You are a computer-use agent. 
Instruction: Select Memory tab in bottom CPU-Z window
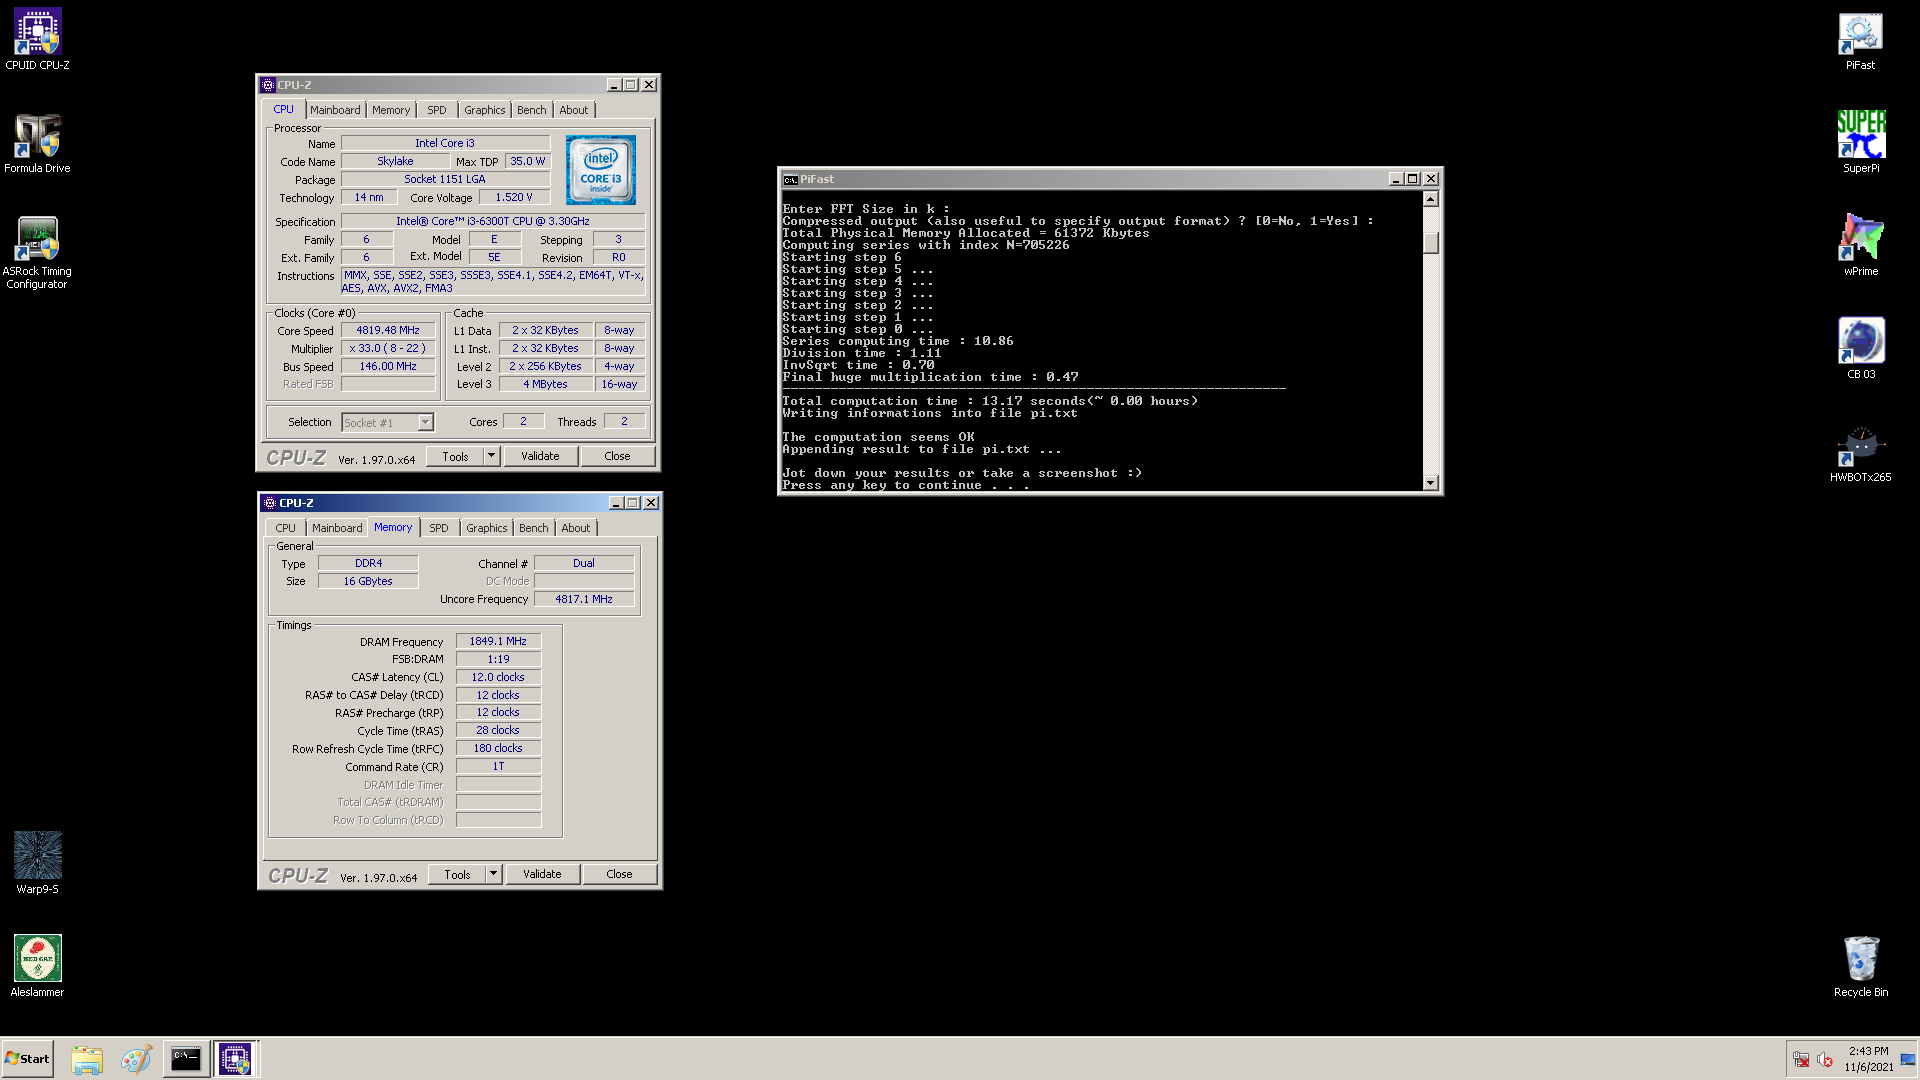[x=393, y=527]
